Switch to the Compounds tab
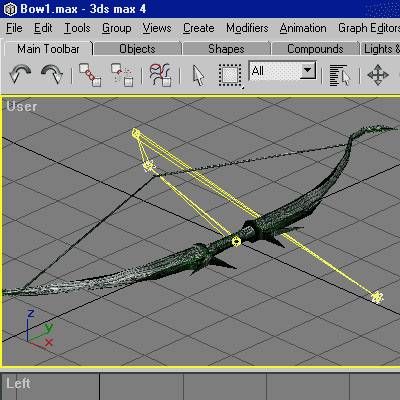 click(315, 49)
